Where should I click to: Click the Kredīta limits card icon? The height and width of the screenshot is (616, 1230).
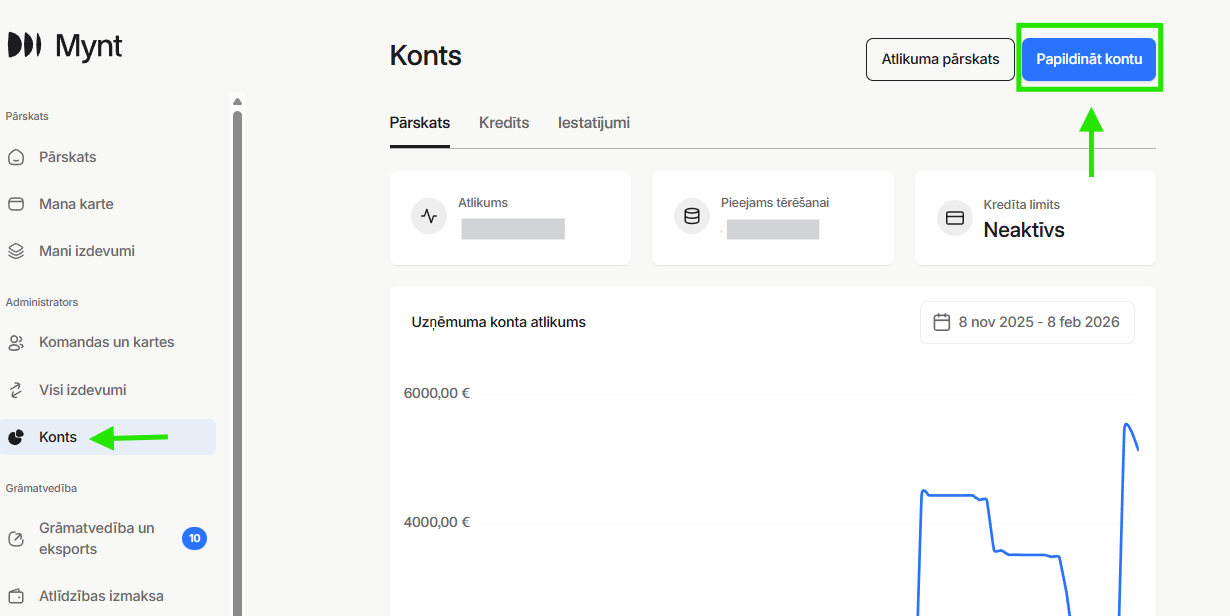coord(954,216)
